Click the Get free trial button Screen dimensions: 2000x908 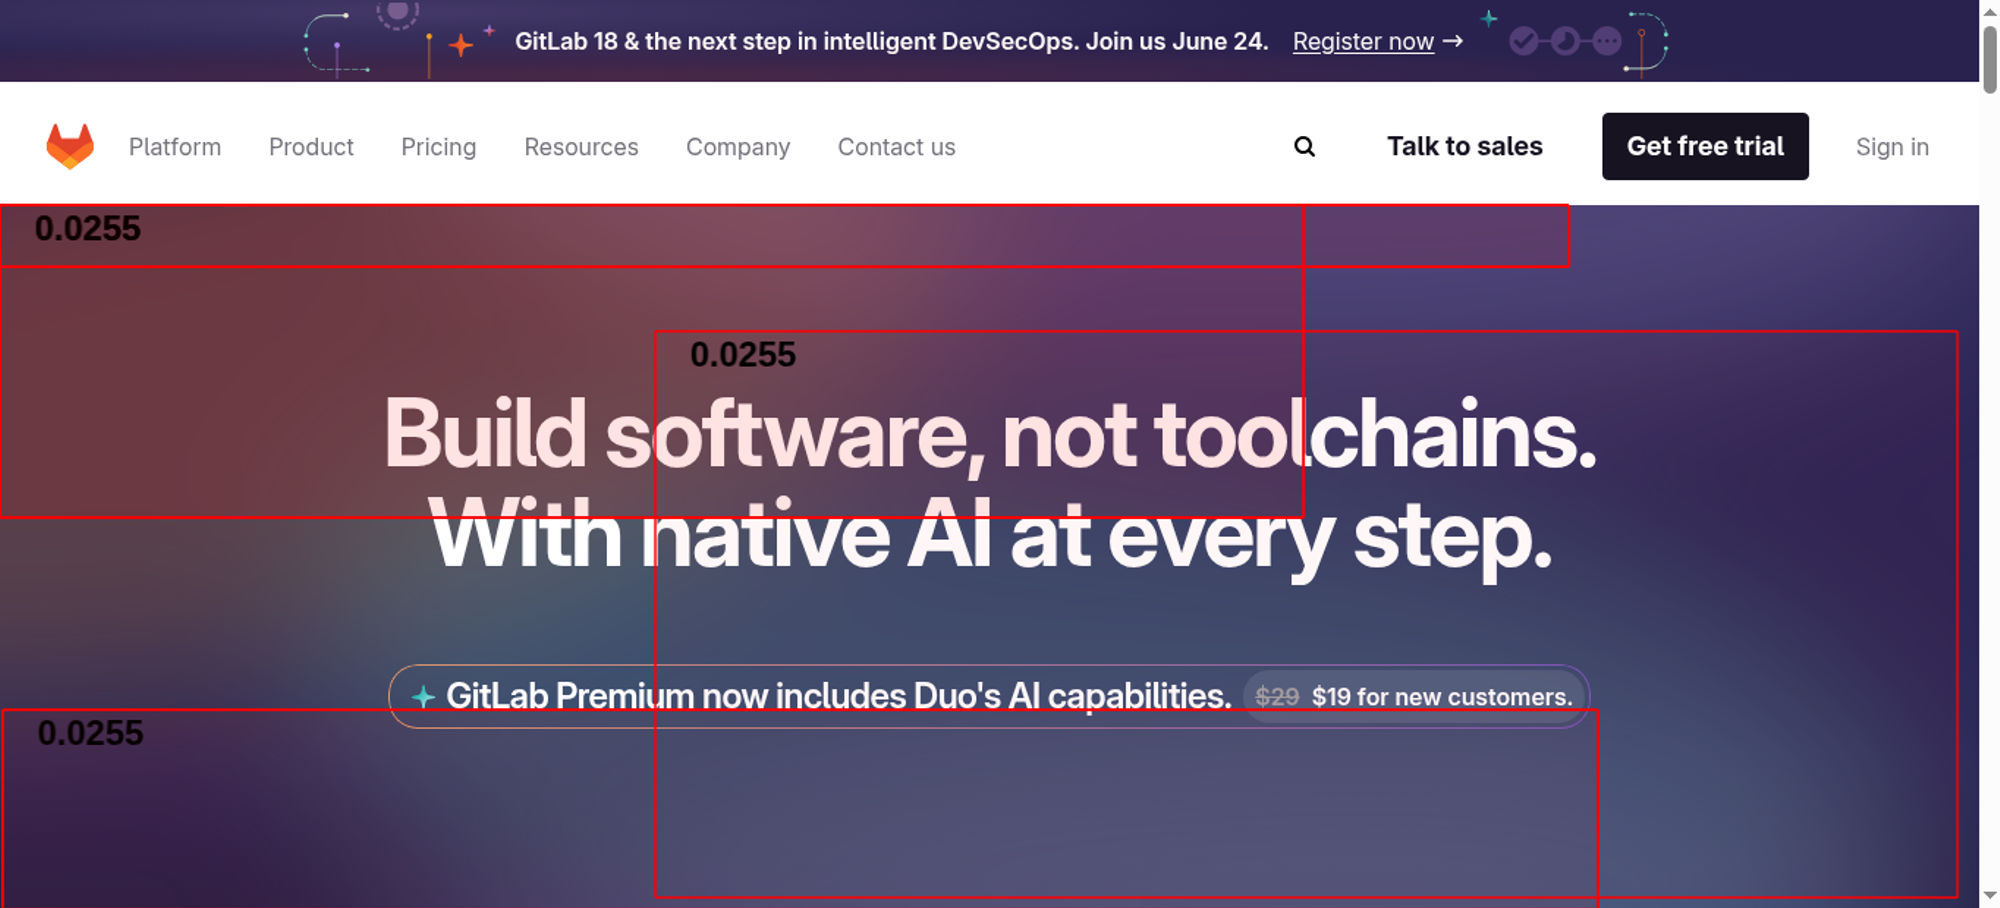1705,146
